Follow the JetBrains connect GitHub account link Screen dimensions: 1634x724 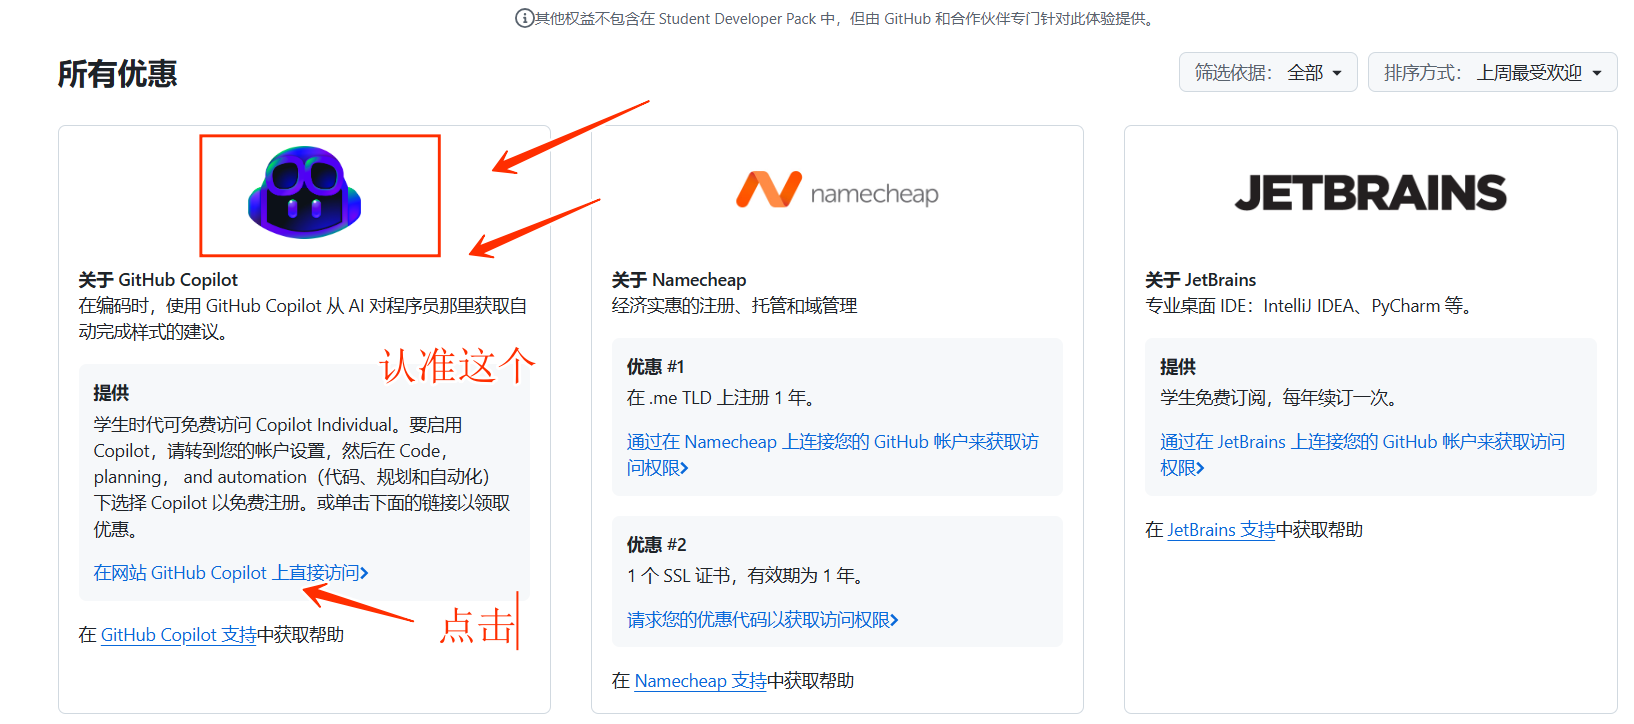pos(1362,442)
